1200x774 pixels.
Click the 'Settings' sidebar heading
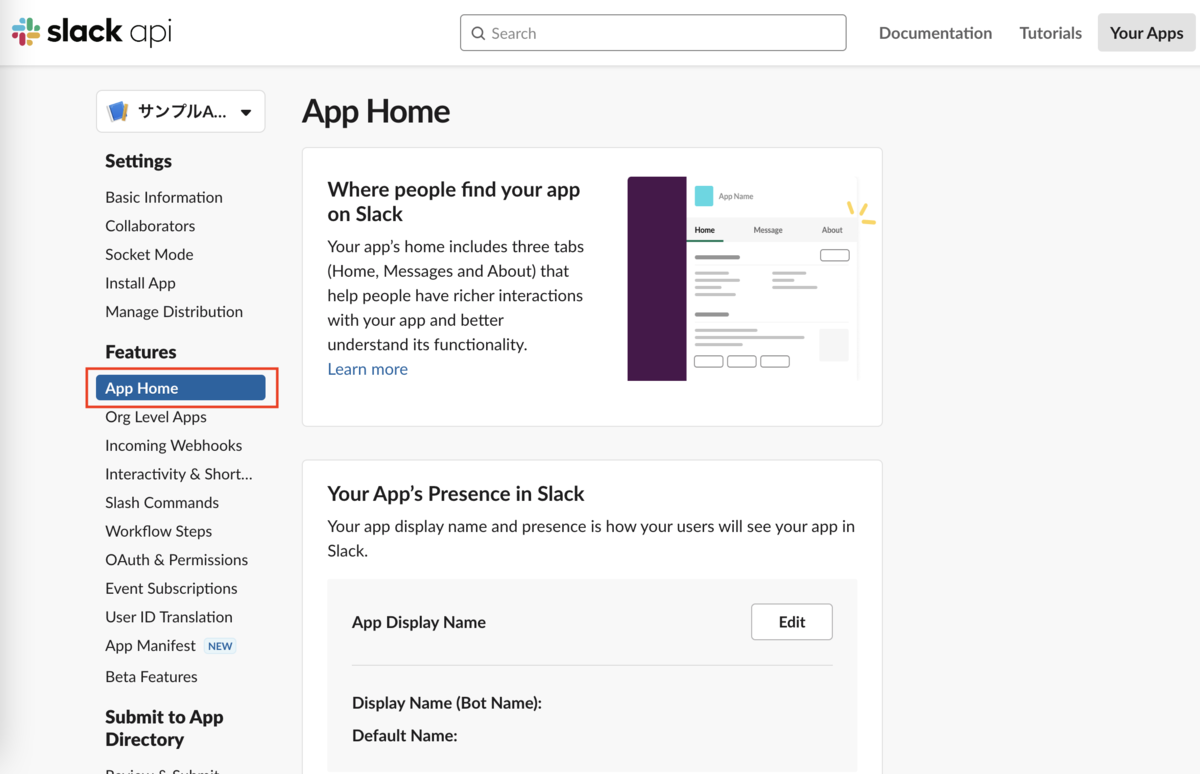point(138,161)
